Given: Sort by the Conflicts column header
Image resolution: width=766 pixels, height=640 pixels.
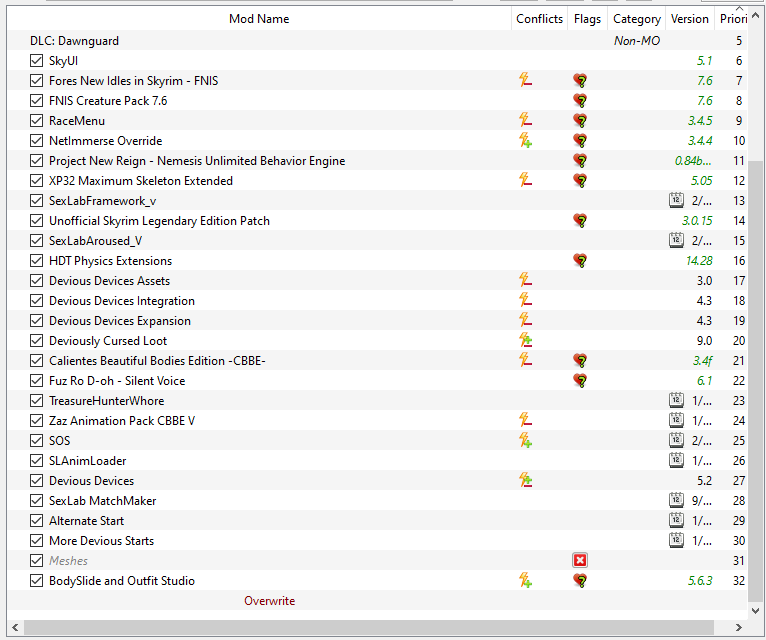Looking at the screenshot, I should [x=539, y=19].
